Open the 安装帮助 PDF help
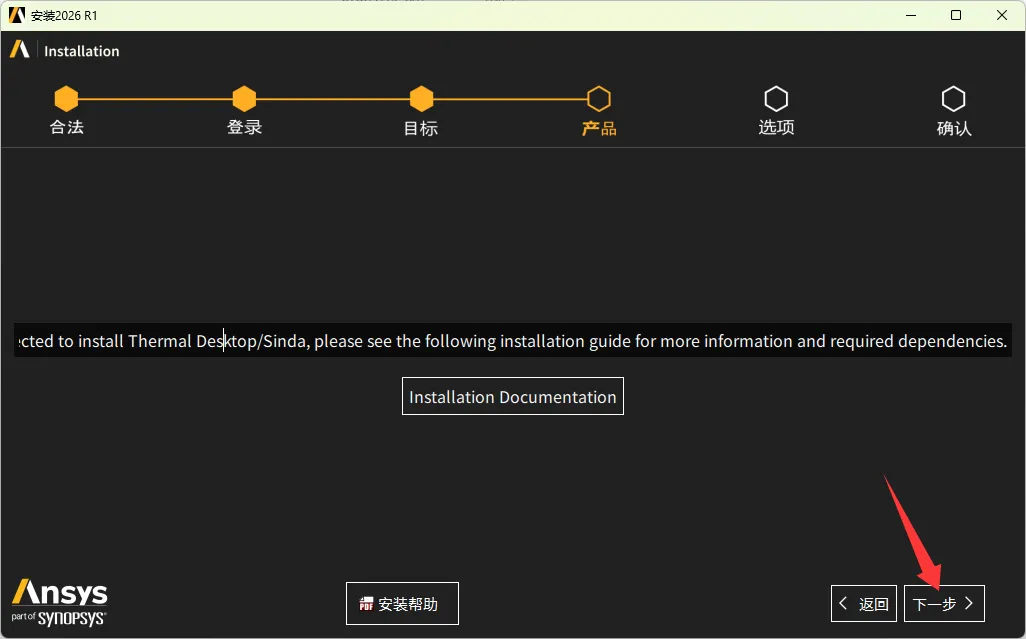This screenshot has height=639, width=1026. click(x=402, y=603)
